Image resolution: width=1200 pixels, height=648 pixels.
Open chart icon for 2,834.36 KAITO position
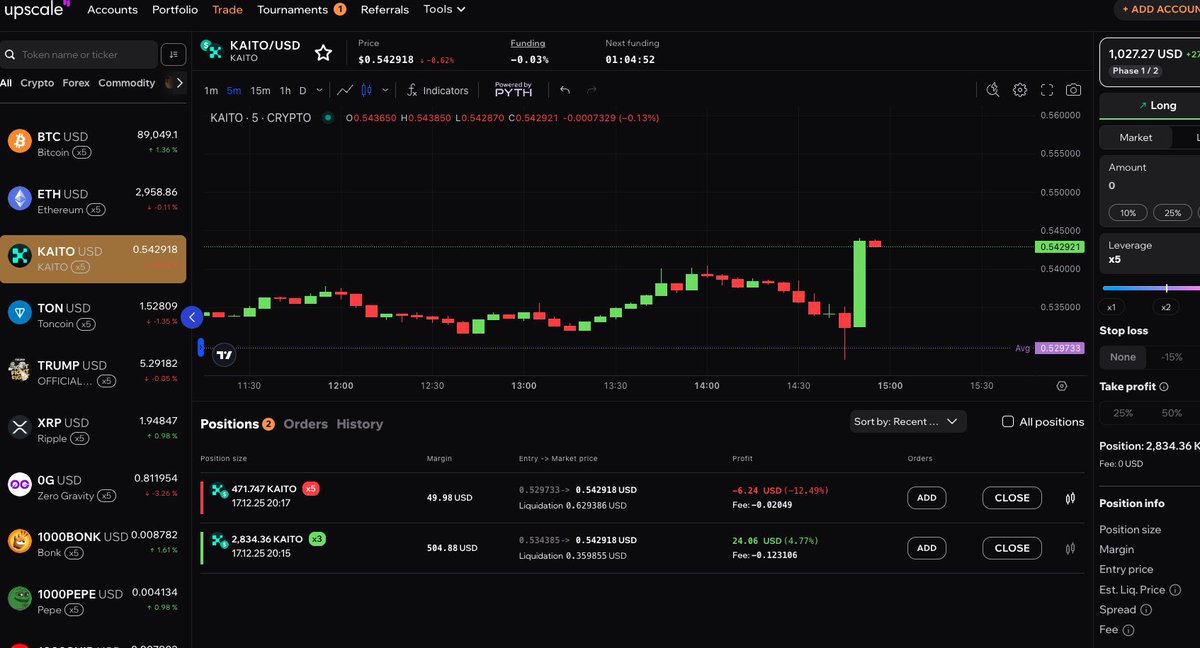[x=1070, y=548]
